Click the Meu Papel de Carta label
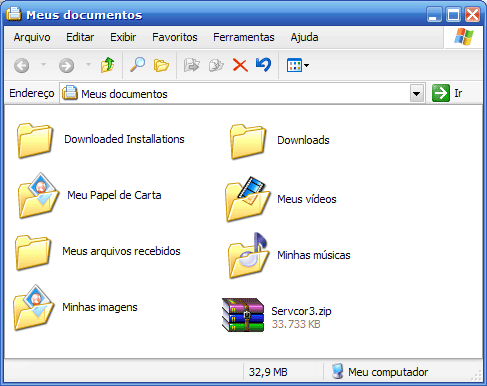This screenshot has width=487, height=386. click(x=114, y=195)
